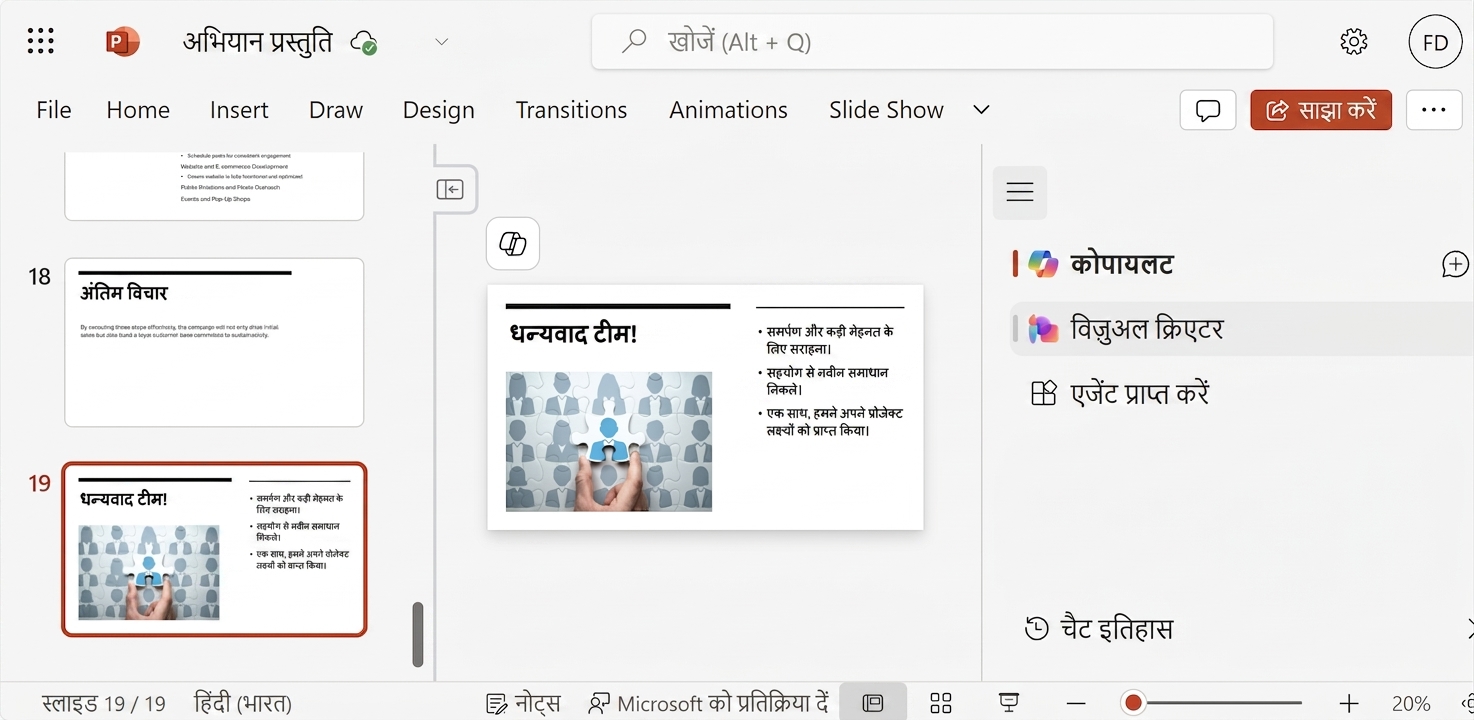Click the PowerPoint logo icon

point(123,42)
